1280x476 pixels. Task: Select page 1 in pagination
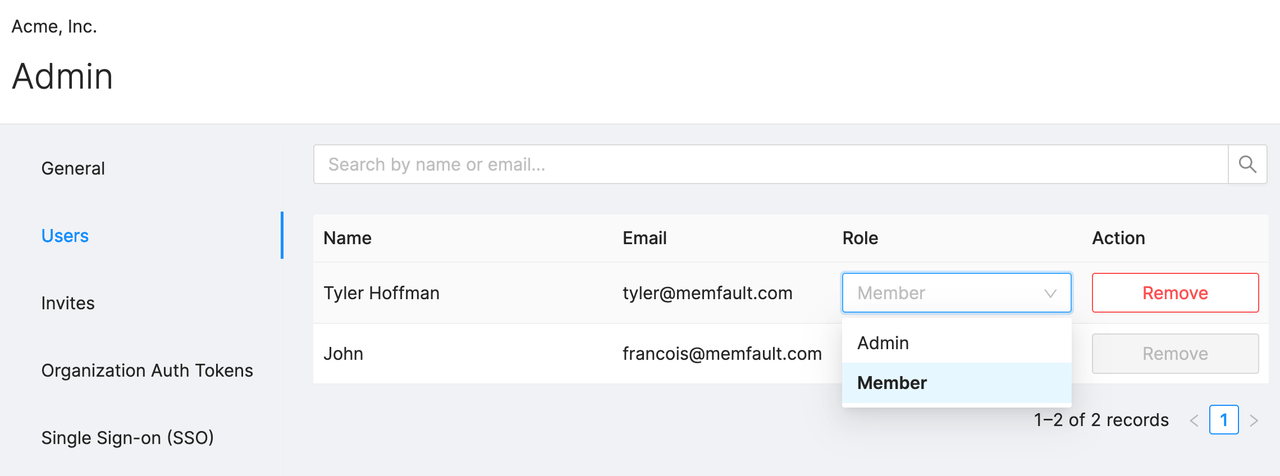(1224, 421)
